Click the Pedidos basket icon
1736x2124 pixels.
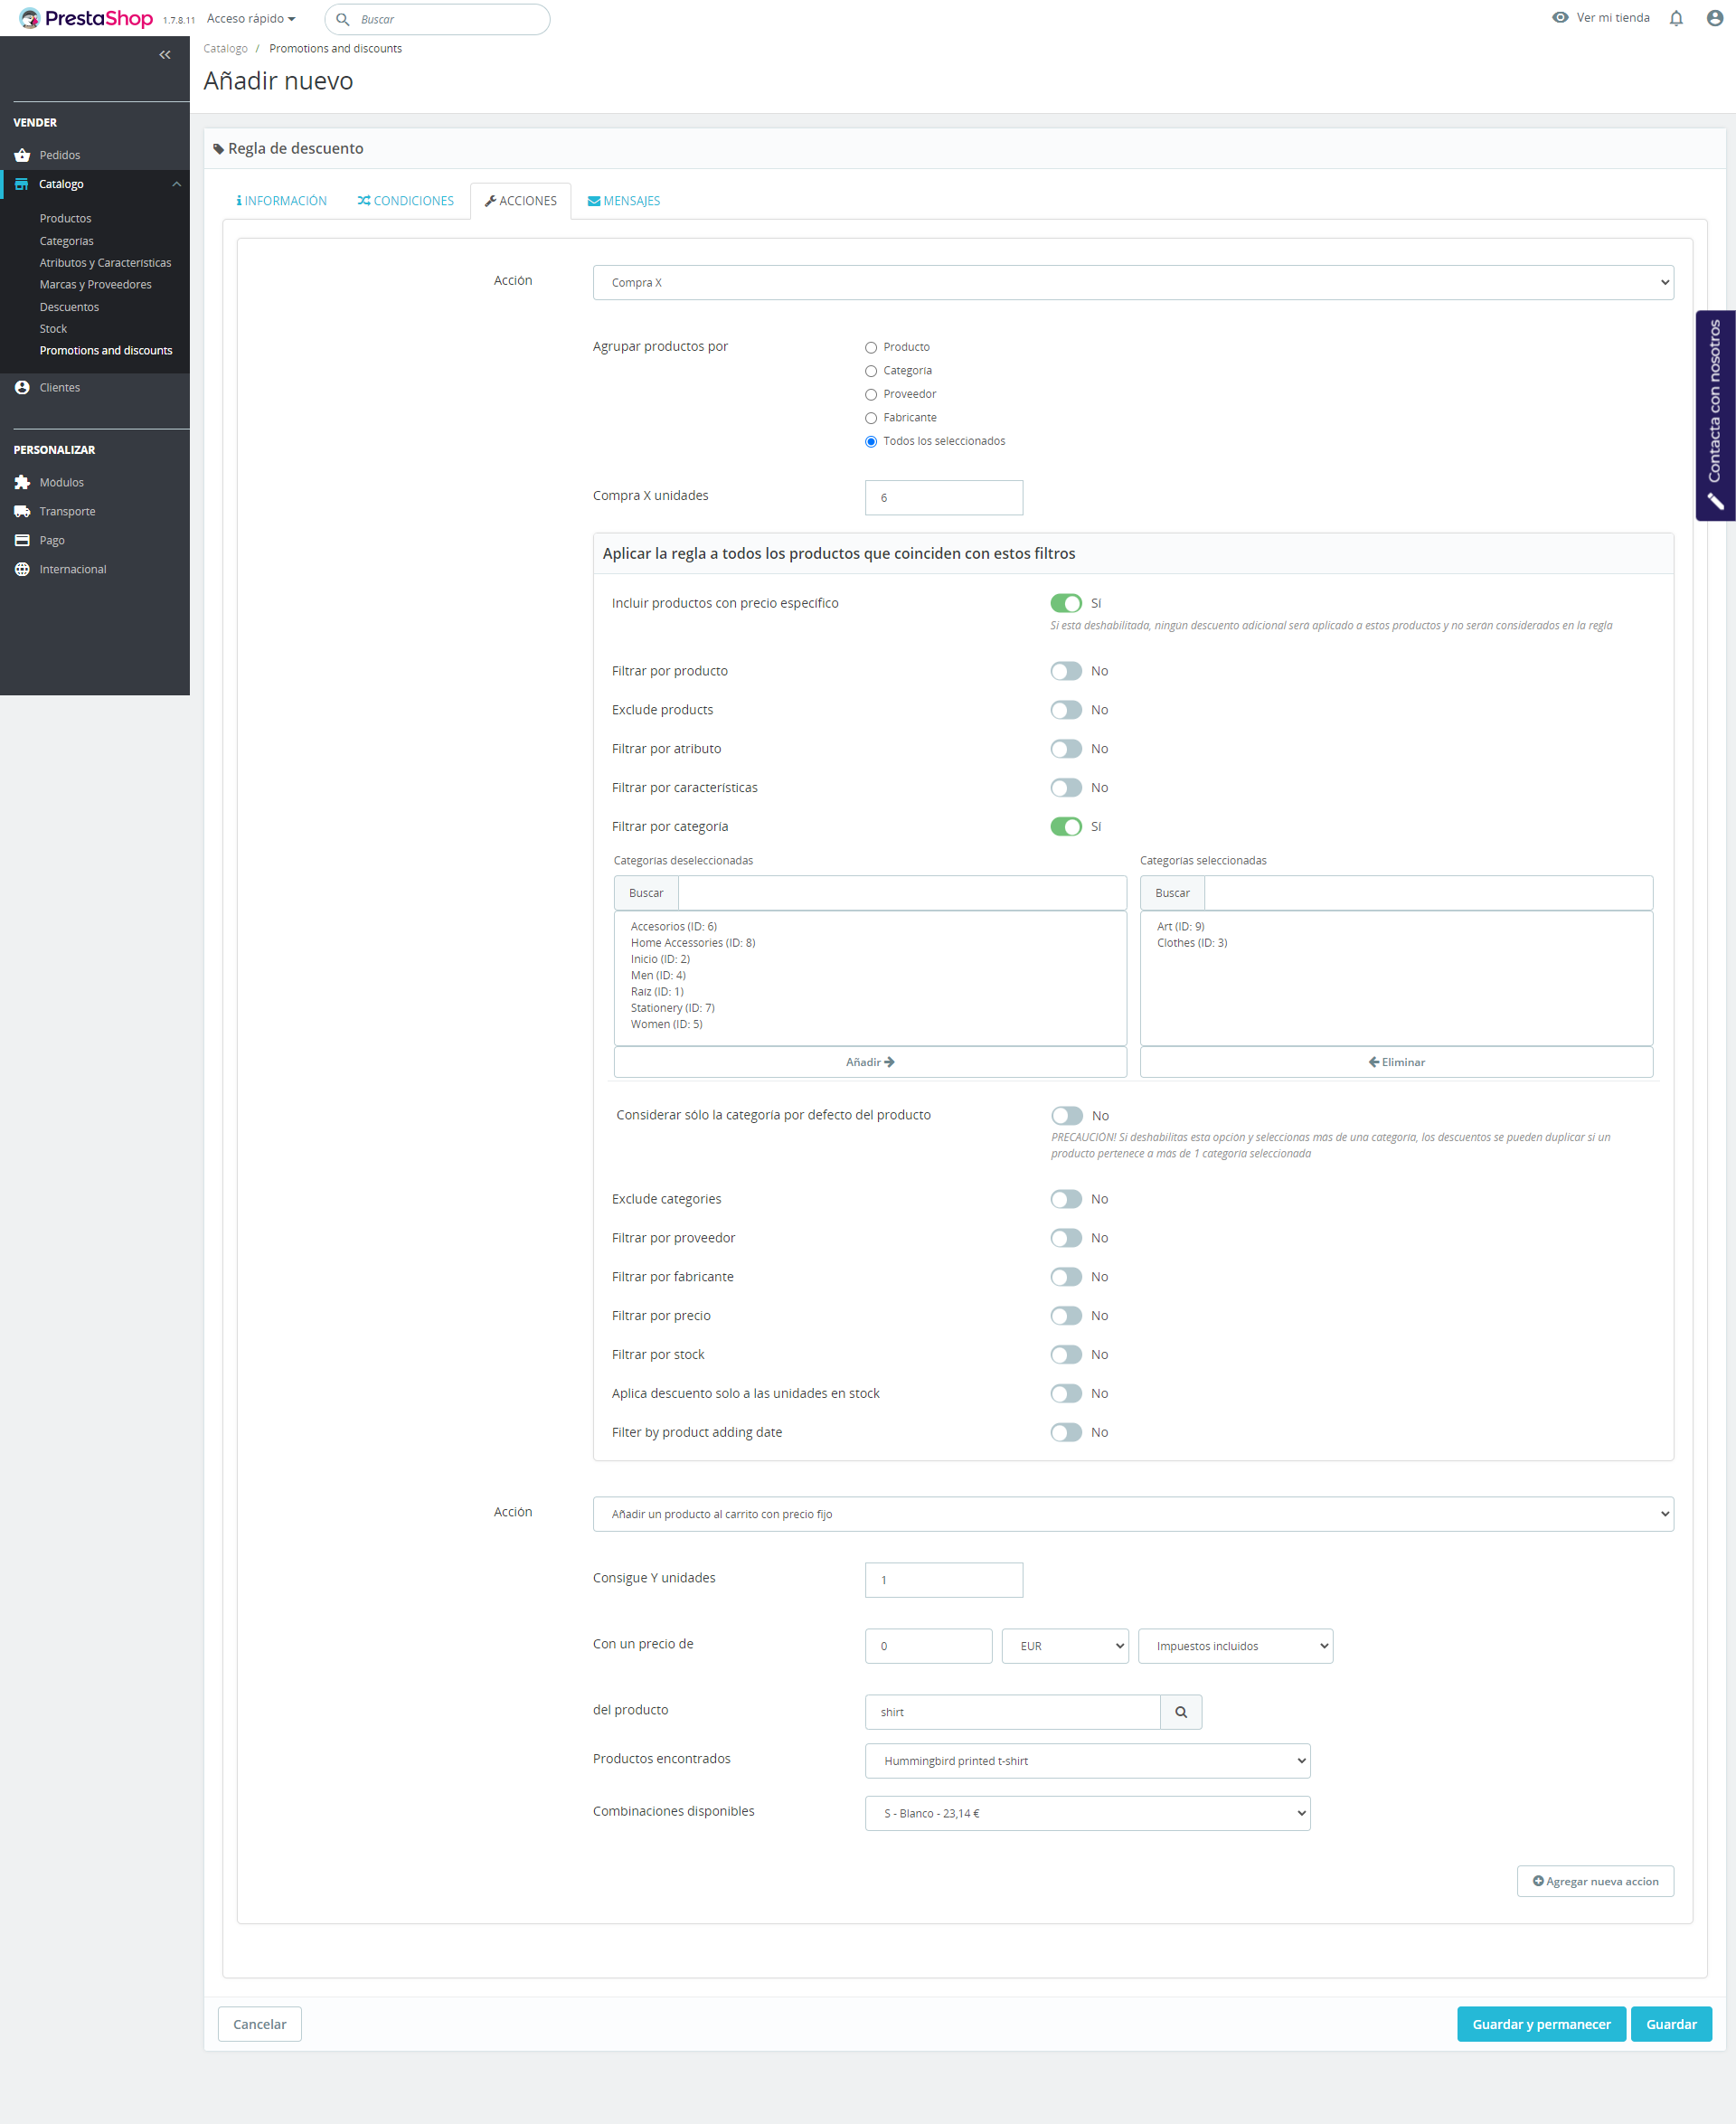[22, 155]
